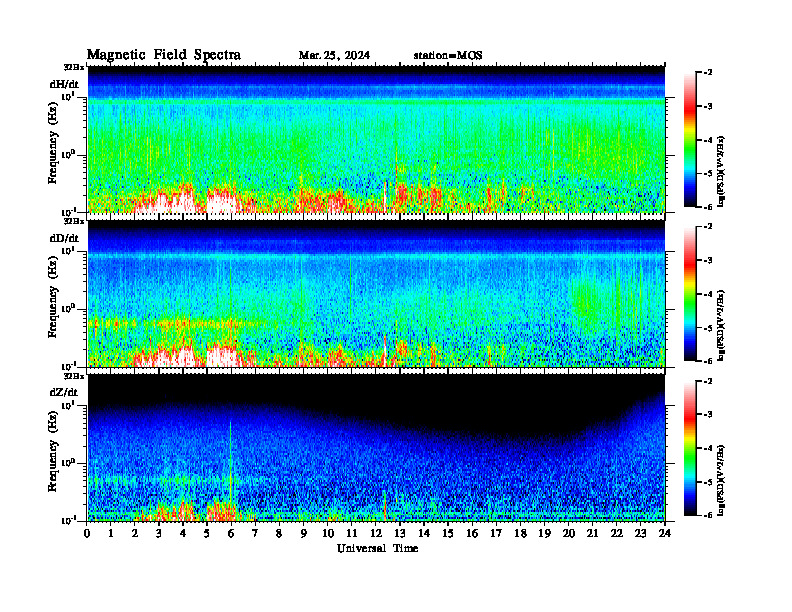Click the dZ/dt panel label
The image size is (792, 612).
tap(64, 392)
